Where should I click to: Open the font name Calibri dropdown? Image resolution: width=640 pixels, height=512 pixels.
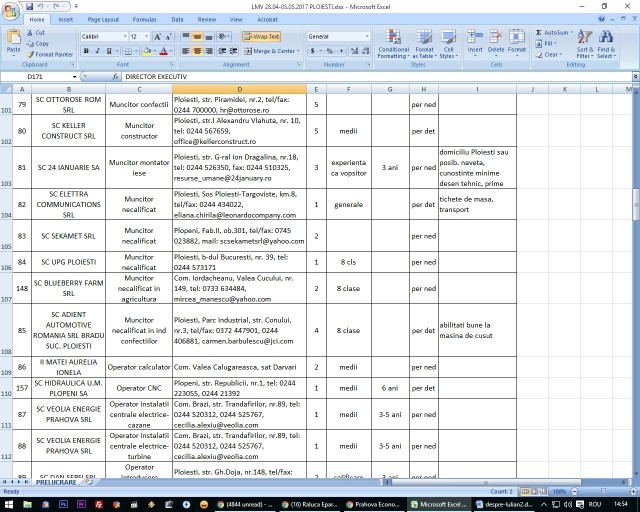coord(125,37)
